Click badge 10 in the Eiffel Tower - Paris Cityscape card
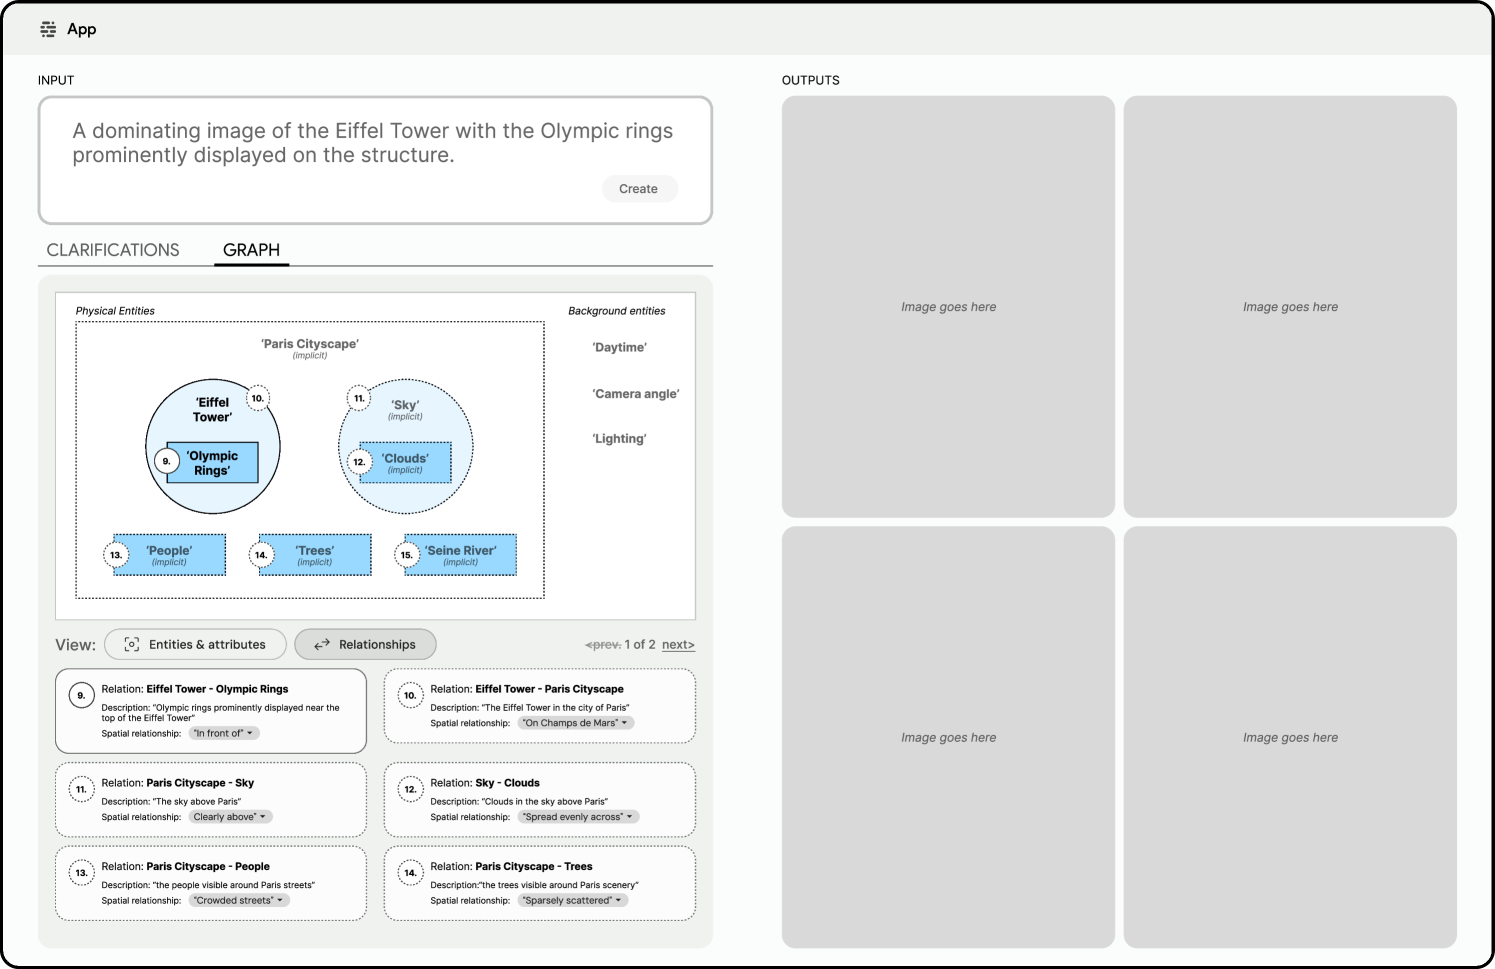Image resolution: width=1495 pixels, height=969 pixels. click(411, 695)
